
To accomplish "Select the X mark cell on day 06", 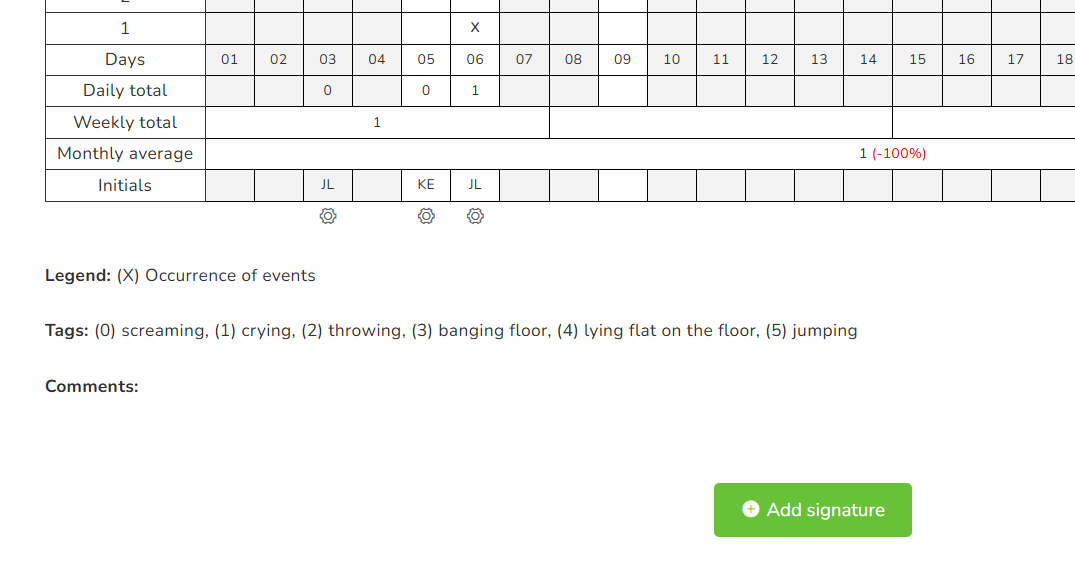I will 475,28.
